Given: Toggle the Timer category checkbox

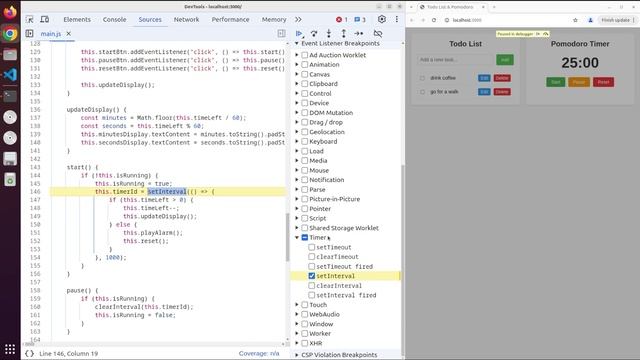Looking at the screenshot, I should [304, 237].
